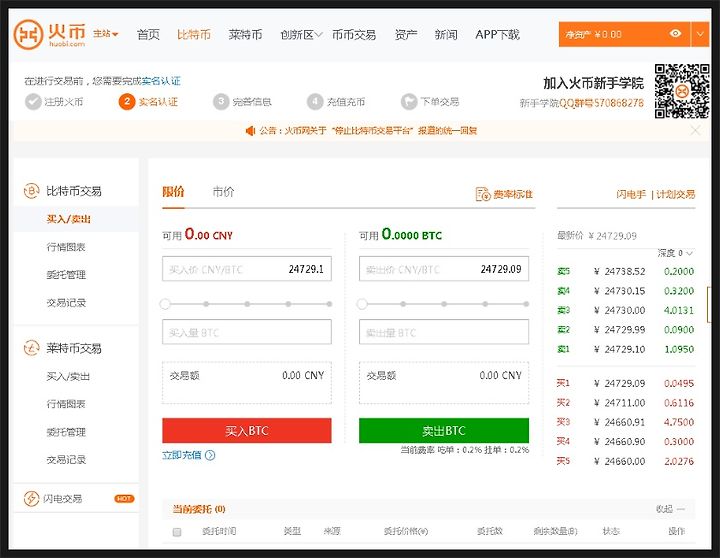Click the 卖出量 BTC input field
Image resolution: width=720 pixels, height=558 pixels.
[x=444, y=332]
